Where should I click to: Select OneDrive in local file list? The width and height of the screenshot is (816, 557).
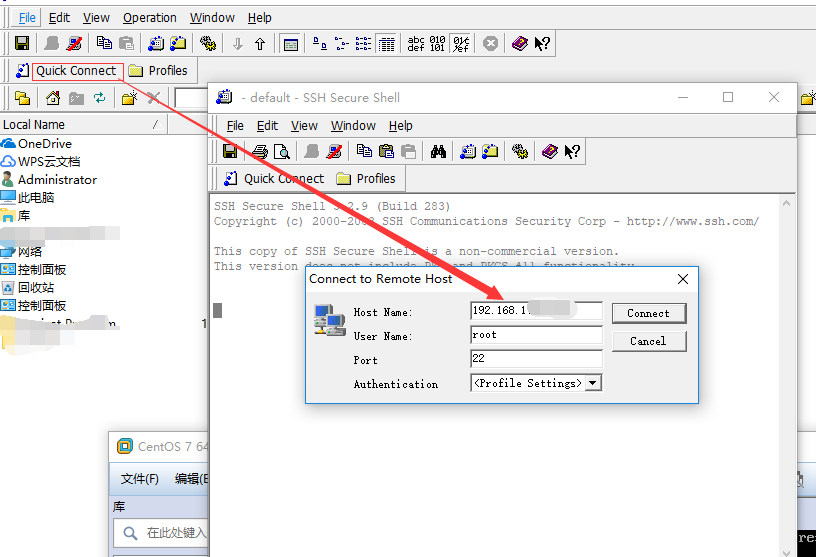36,144
